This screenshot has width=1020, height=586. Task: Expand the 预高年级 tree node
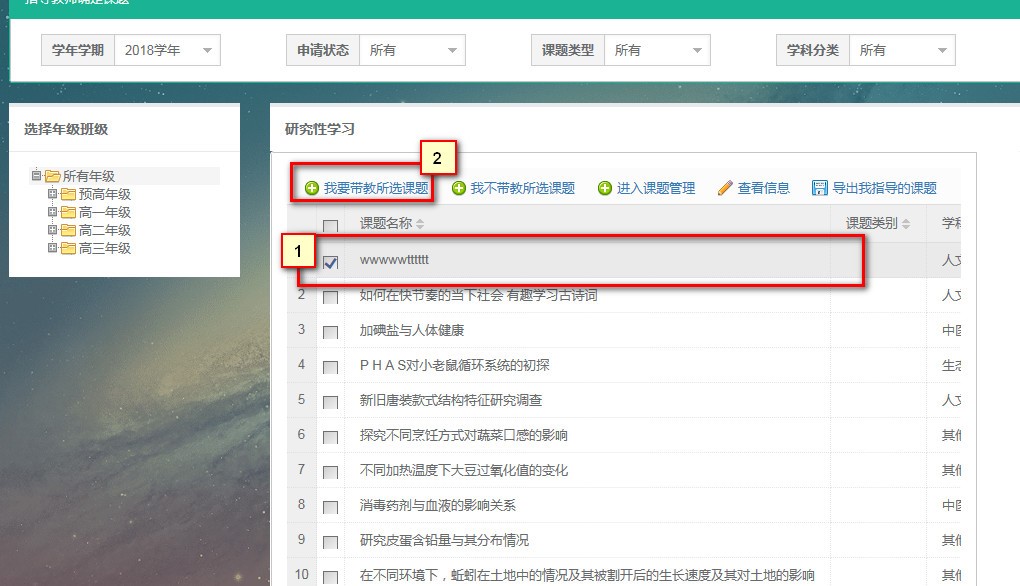point(53,194)
